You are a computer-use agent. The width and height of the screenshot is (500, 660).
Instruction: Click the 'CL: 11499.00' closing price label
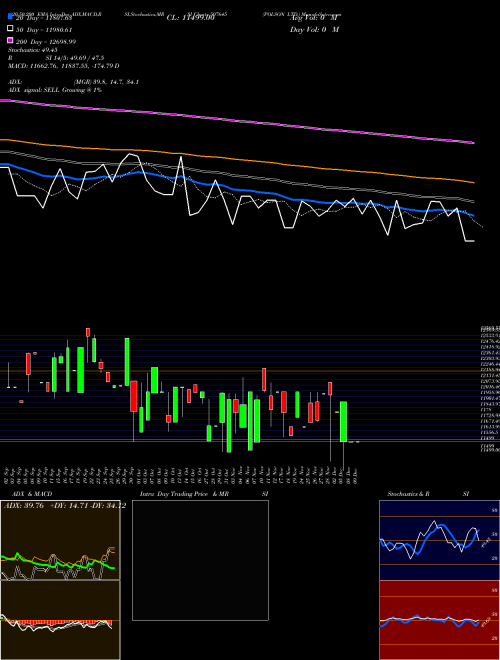click(x=191, y=18)
